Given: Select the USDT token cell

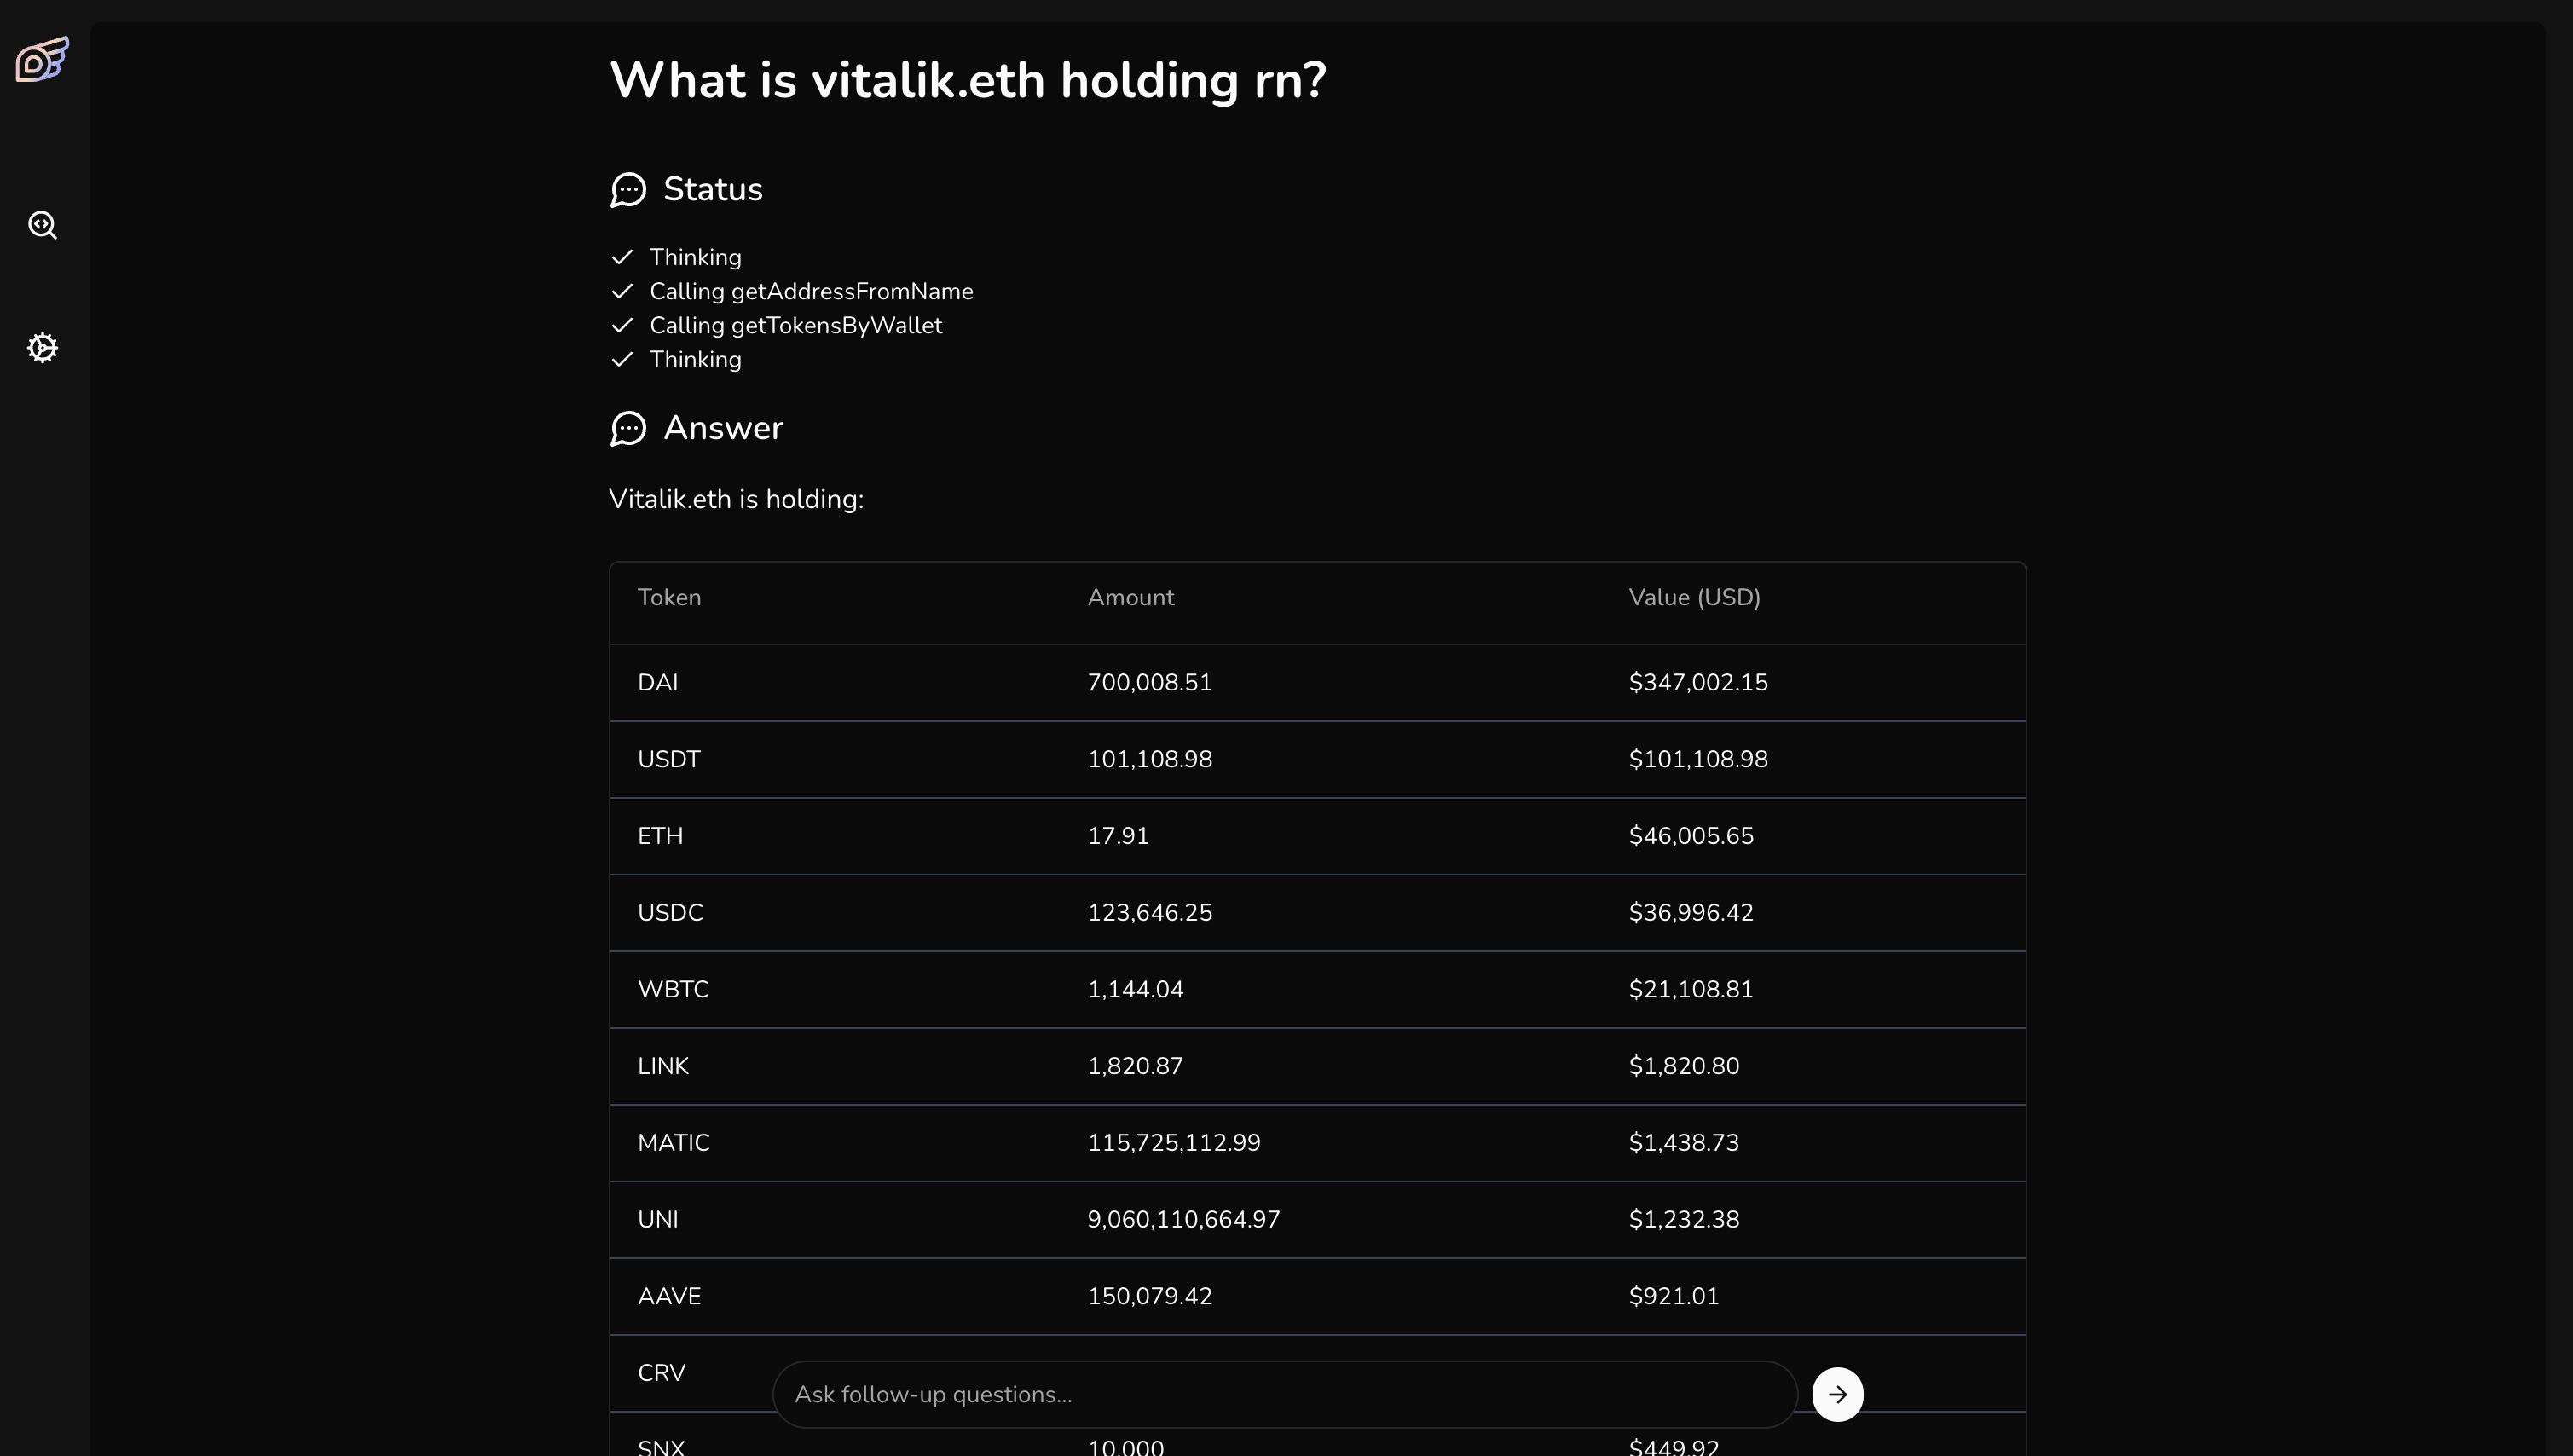Looking at the screenshot, I should coord(668,759).
